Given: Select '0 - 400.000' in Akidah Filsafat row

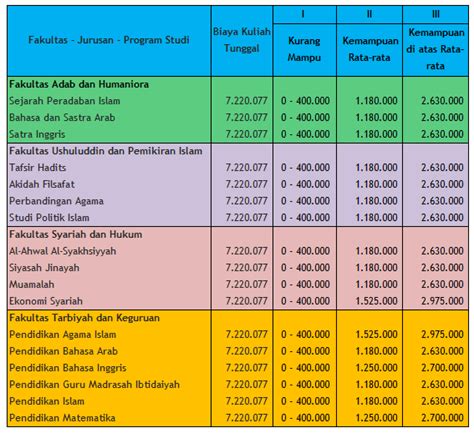Looking at the screenshot, I should 305,184.
